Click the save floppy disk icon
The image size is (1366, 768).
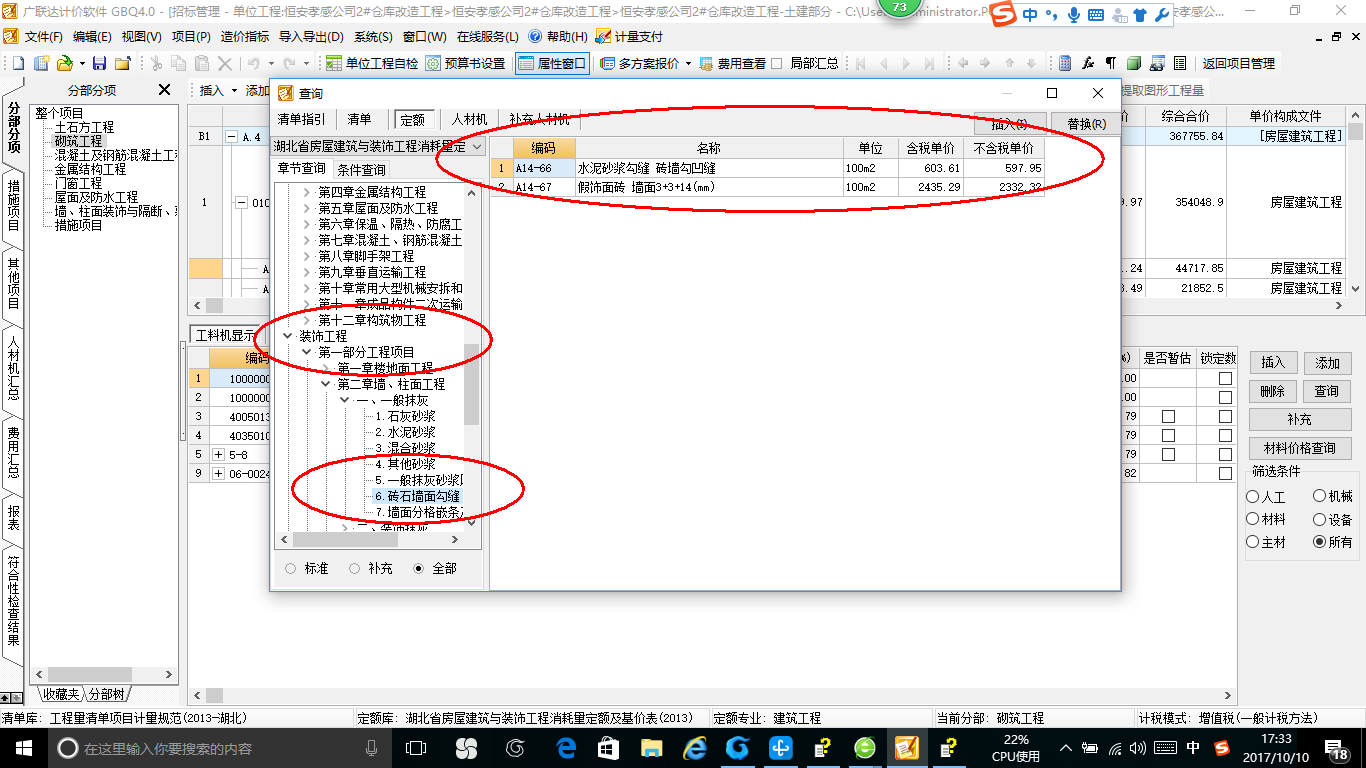pos(99,63)
